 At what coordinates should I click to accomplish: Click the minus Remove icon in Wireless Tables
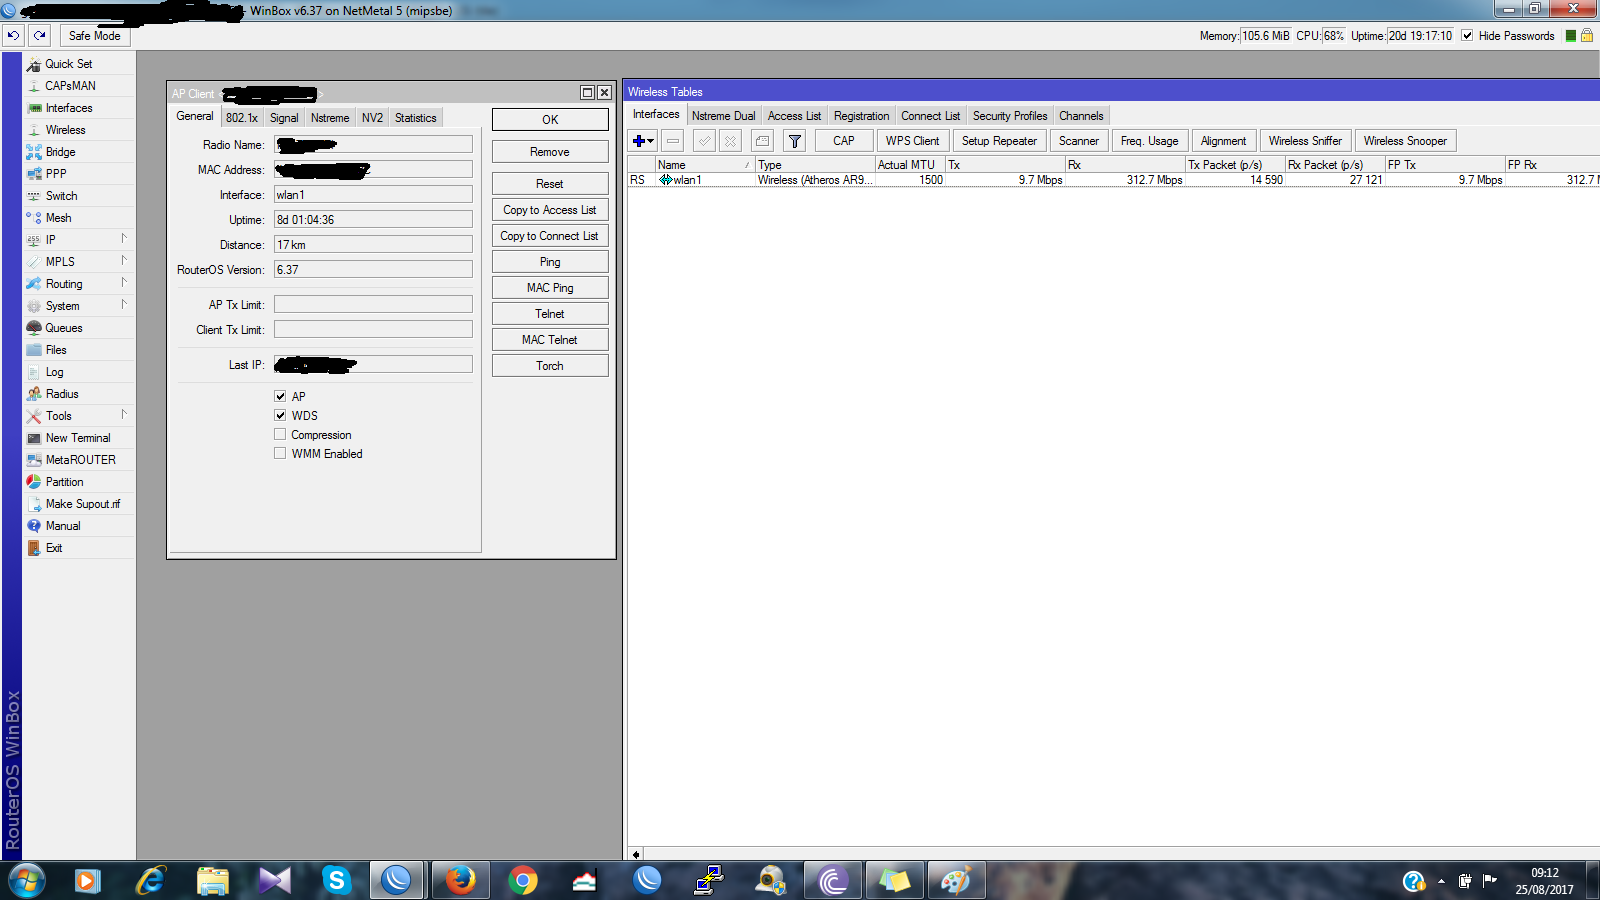point(673,141)
